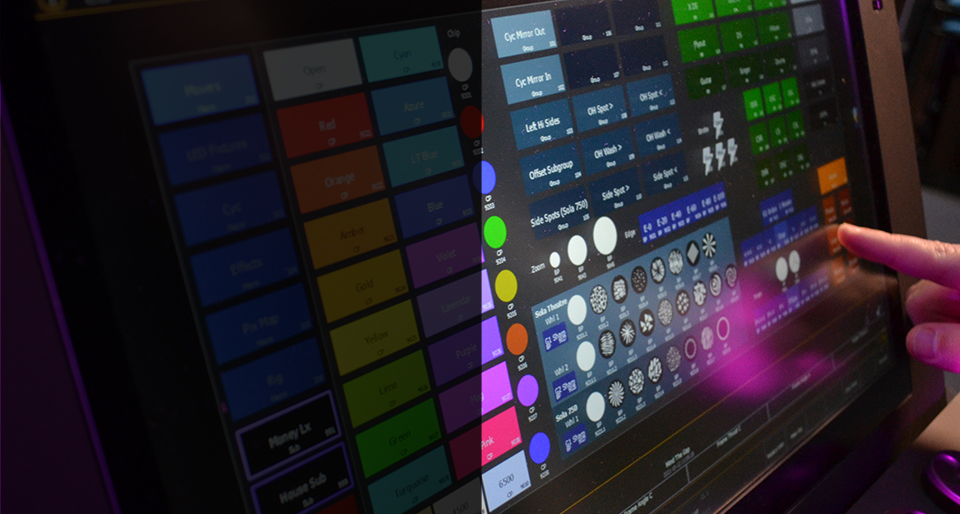
Task: Select the LT Blue color palette tile
Action: pyautogui.click(x=424, y=156)
